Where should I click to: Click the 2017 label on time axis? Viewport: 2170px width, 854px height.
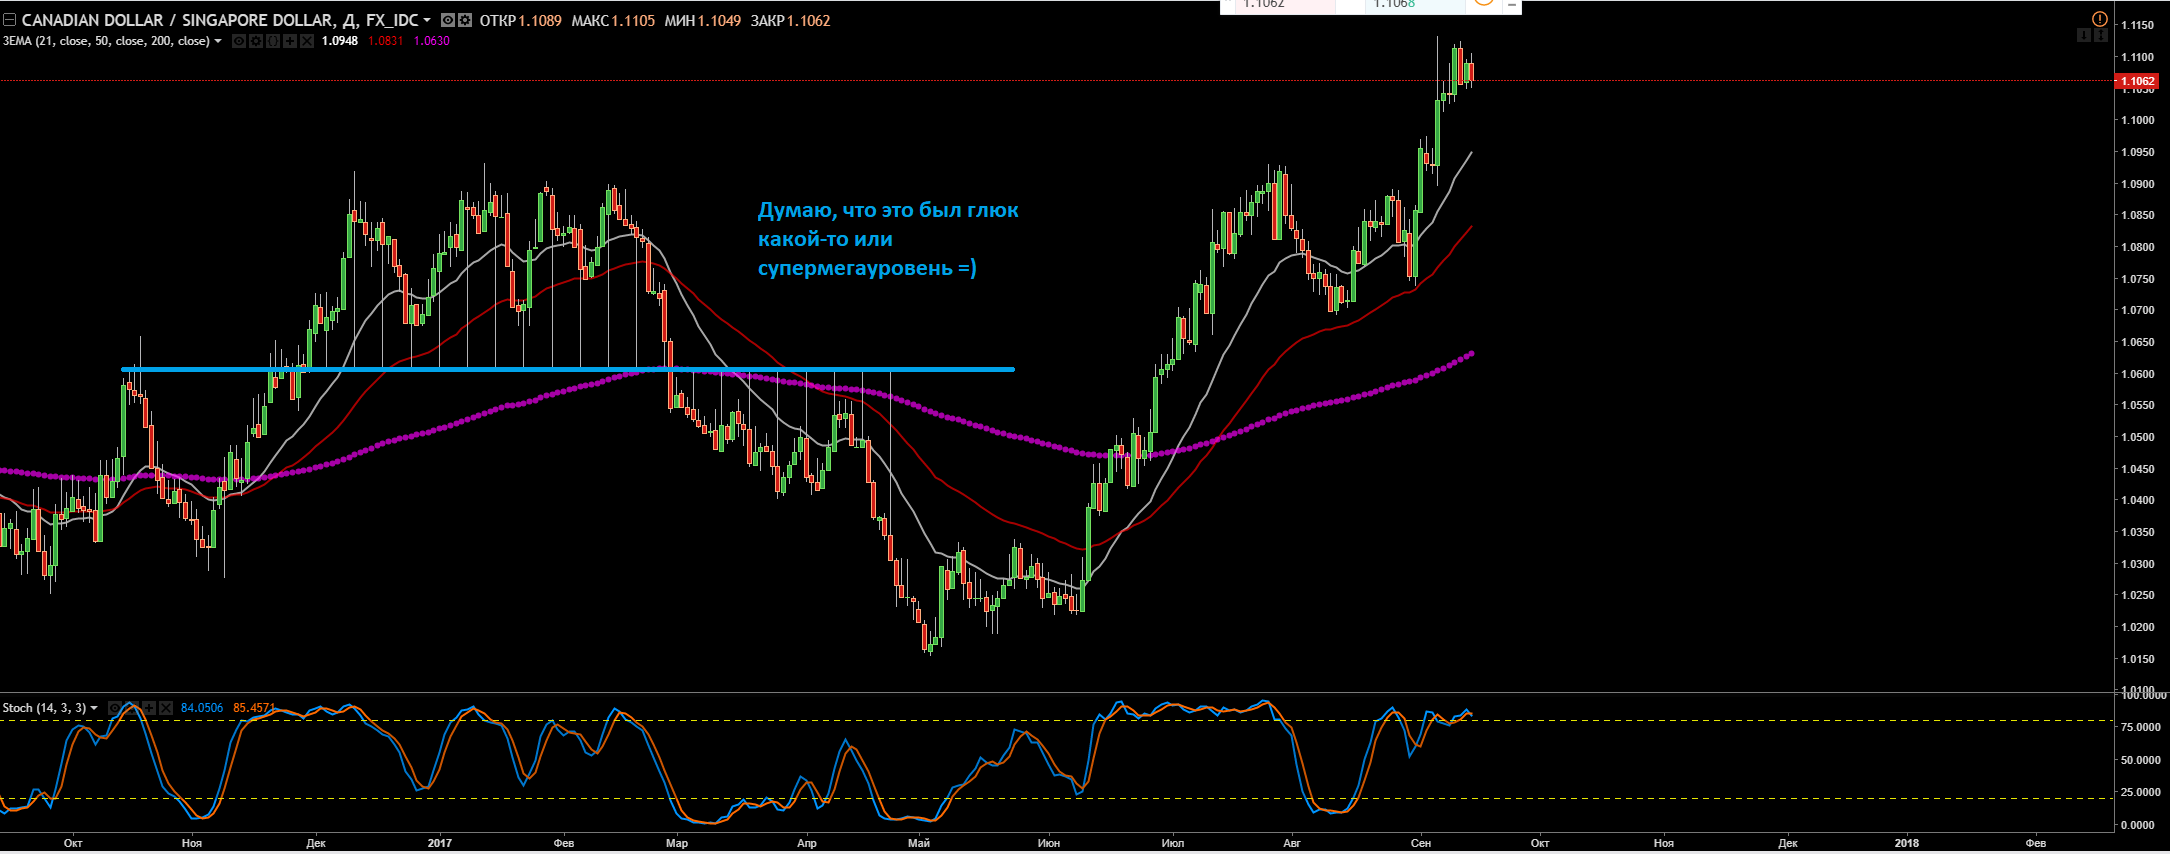point(440,843)
